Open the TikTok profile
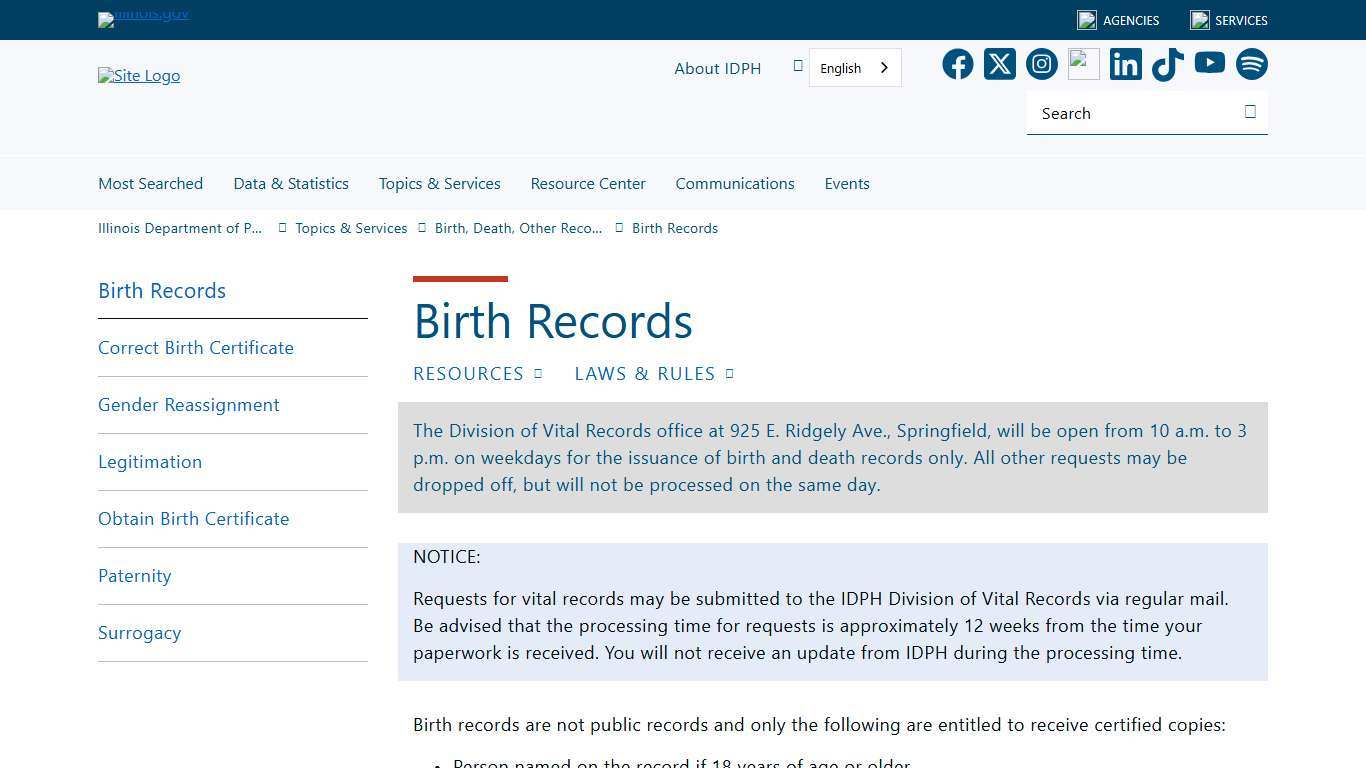1366x768 pixels. pyautogui.click(x=1167, y=63)
